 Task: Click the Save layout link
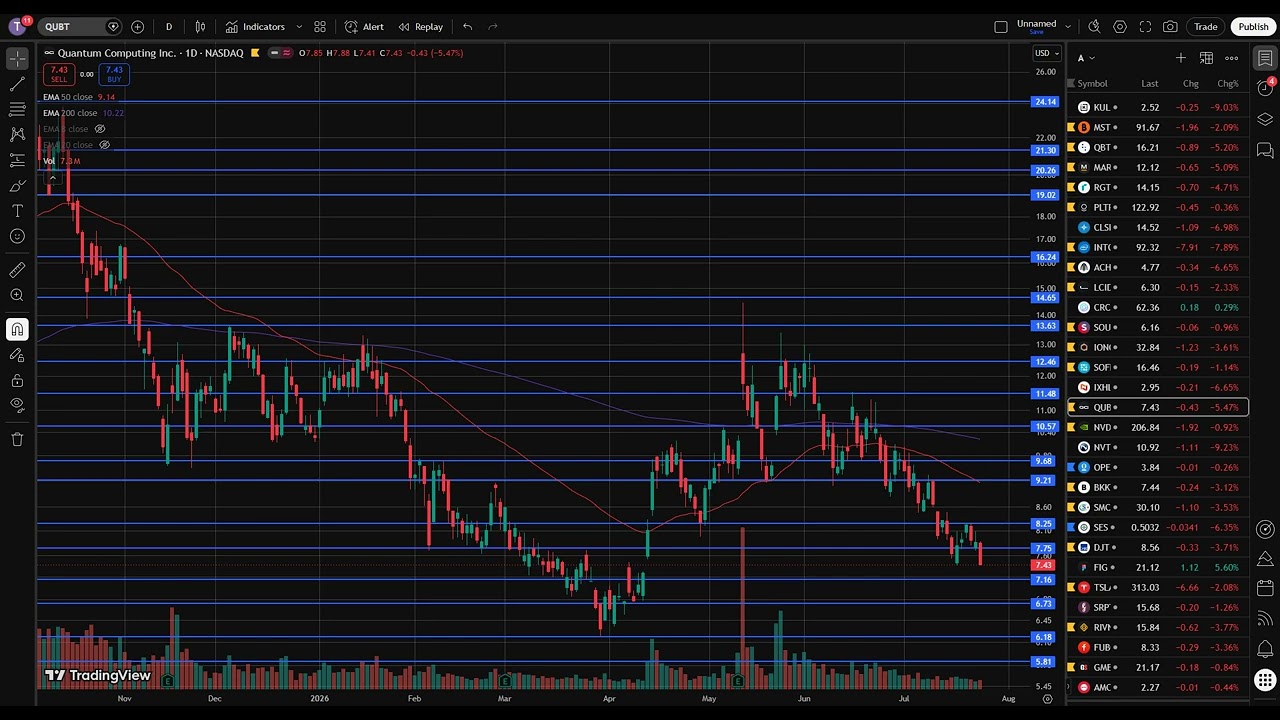[x=1036, y=32]
